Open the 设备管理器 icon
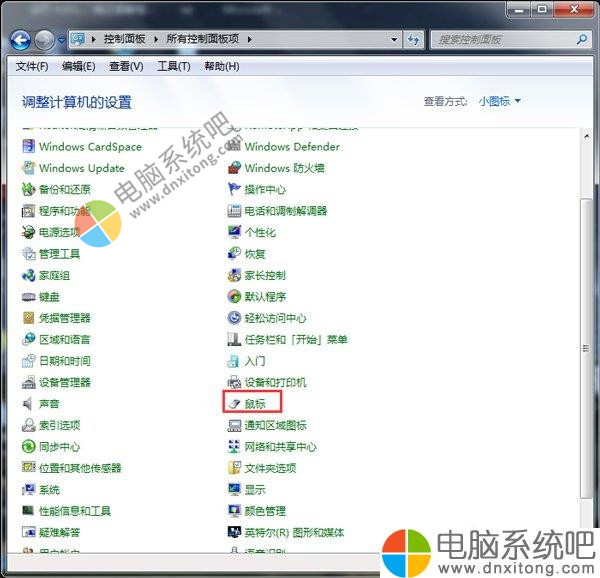 [x=28, y=382]
